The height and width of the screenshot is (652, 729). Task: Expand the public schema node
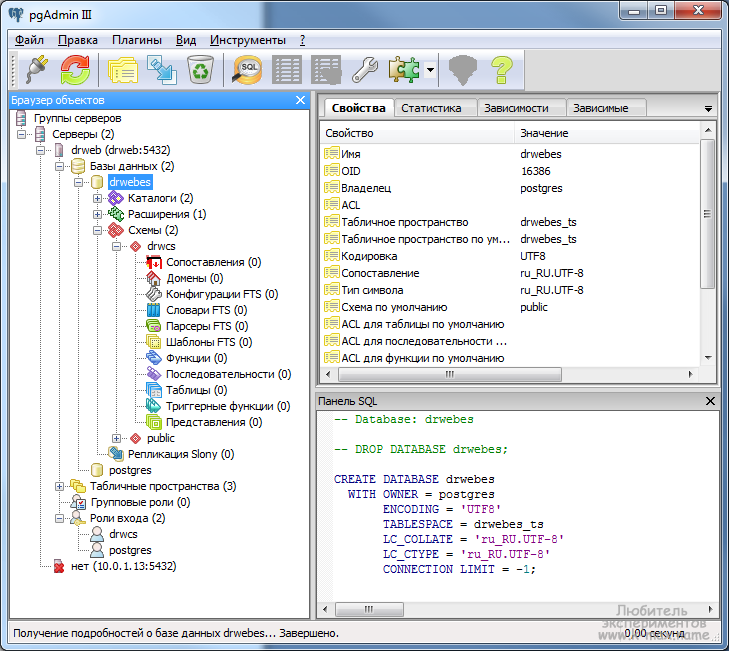(x=116, y=439)
